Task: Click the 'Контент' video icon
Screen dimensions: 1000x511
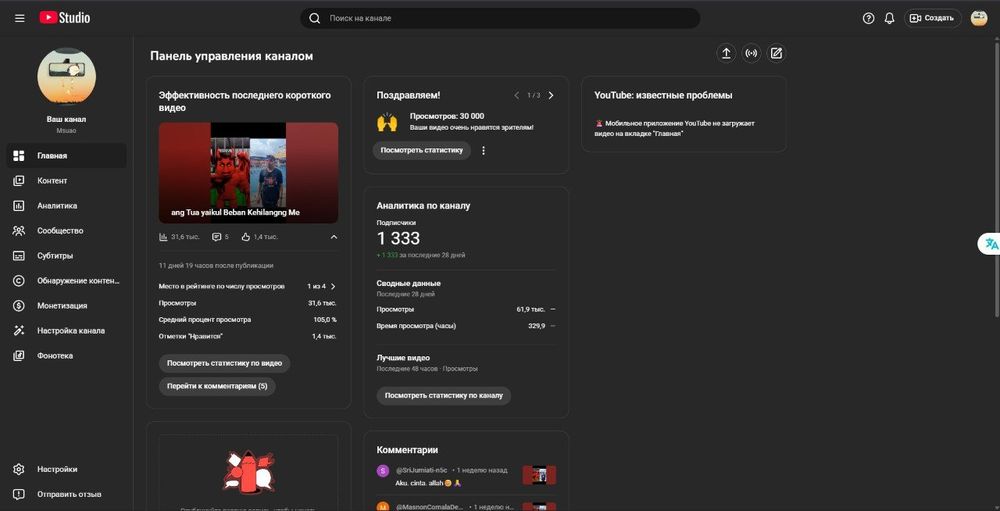Action: point(18,181)
